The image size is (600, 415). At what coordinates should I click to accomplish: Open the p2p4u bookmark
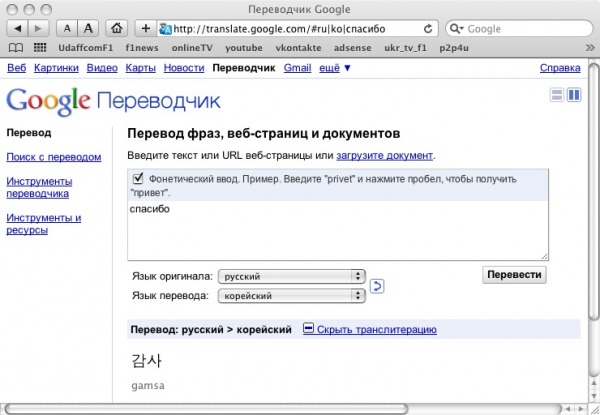(x=454, y=48)
